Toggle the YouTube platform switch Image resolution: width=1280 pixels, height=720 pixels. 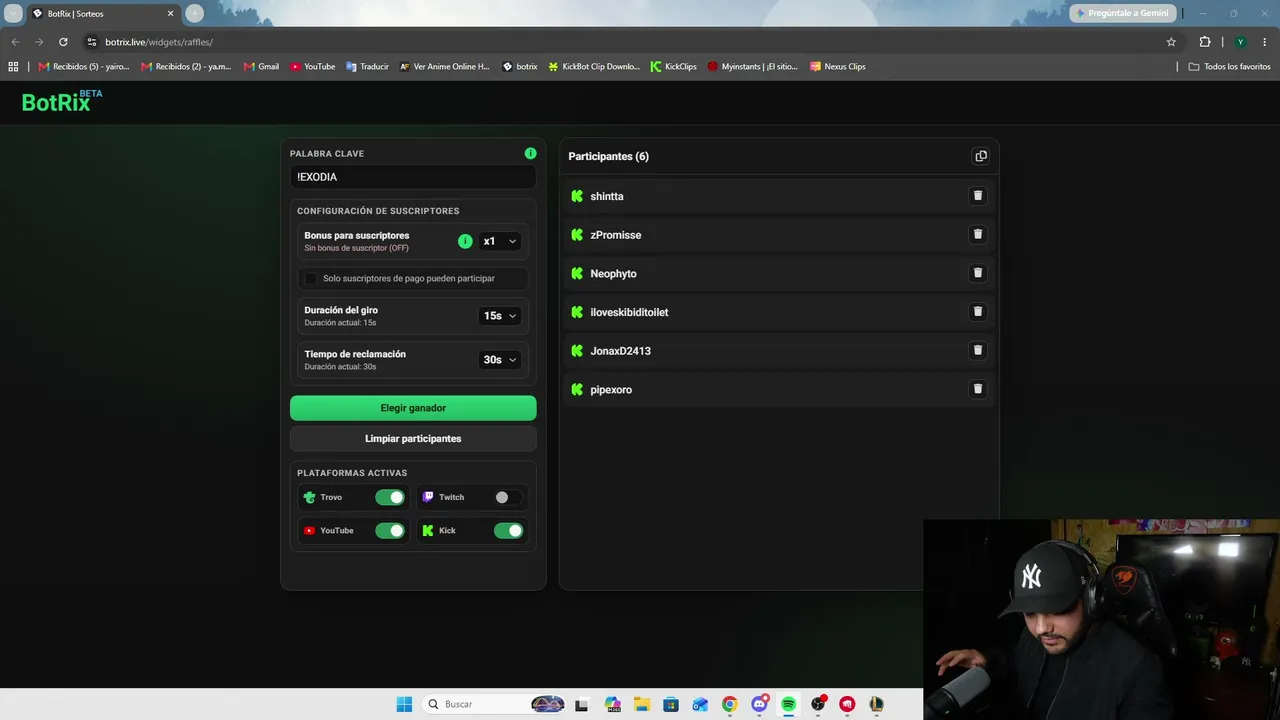tap(390, 531)
